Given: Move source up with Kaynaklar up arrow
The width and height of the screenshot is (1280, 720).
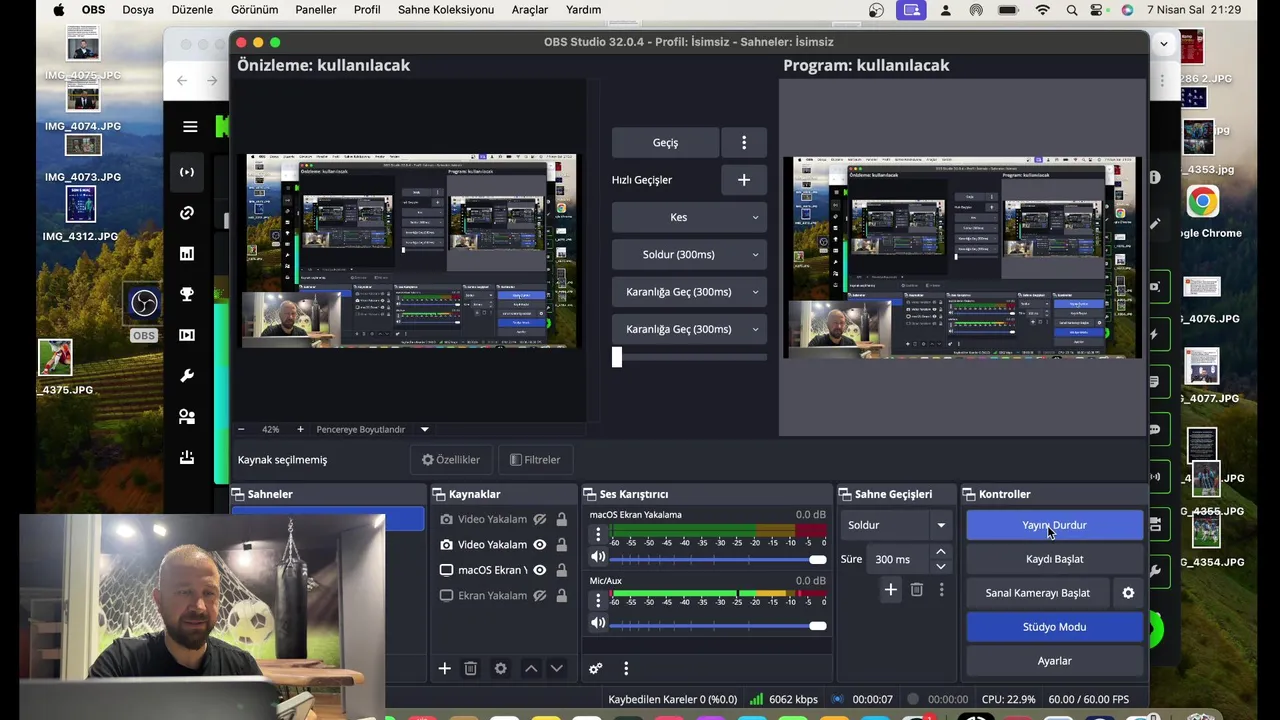Looking at the screenshot, I should click(x=531, y=668).
